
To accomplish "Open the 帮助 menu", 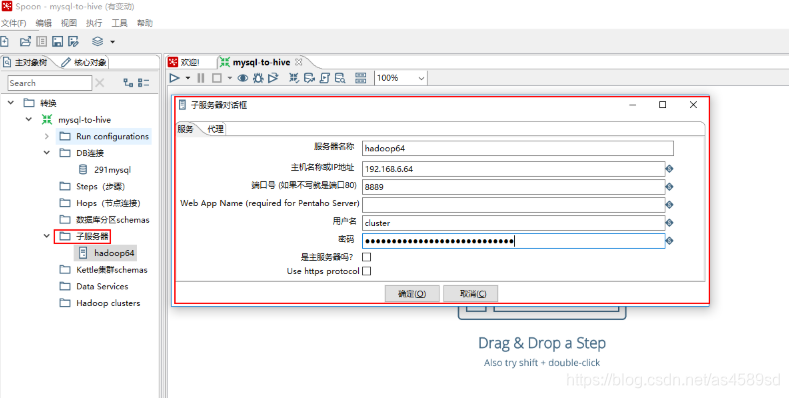I will pos(145,23).
